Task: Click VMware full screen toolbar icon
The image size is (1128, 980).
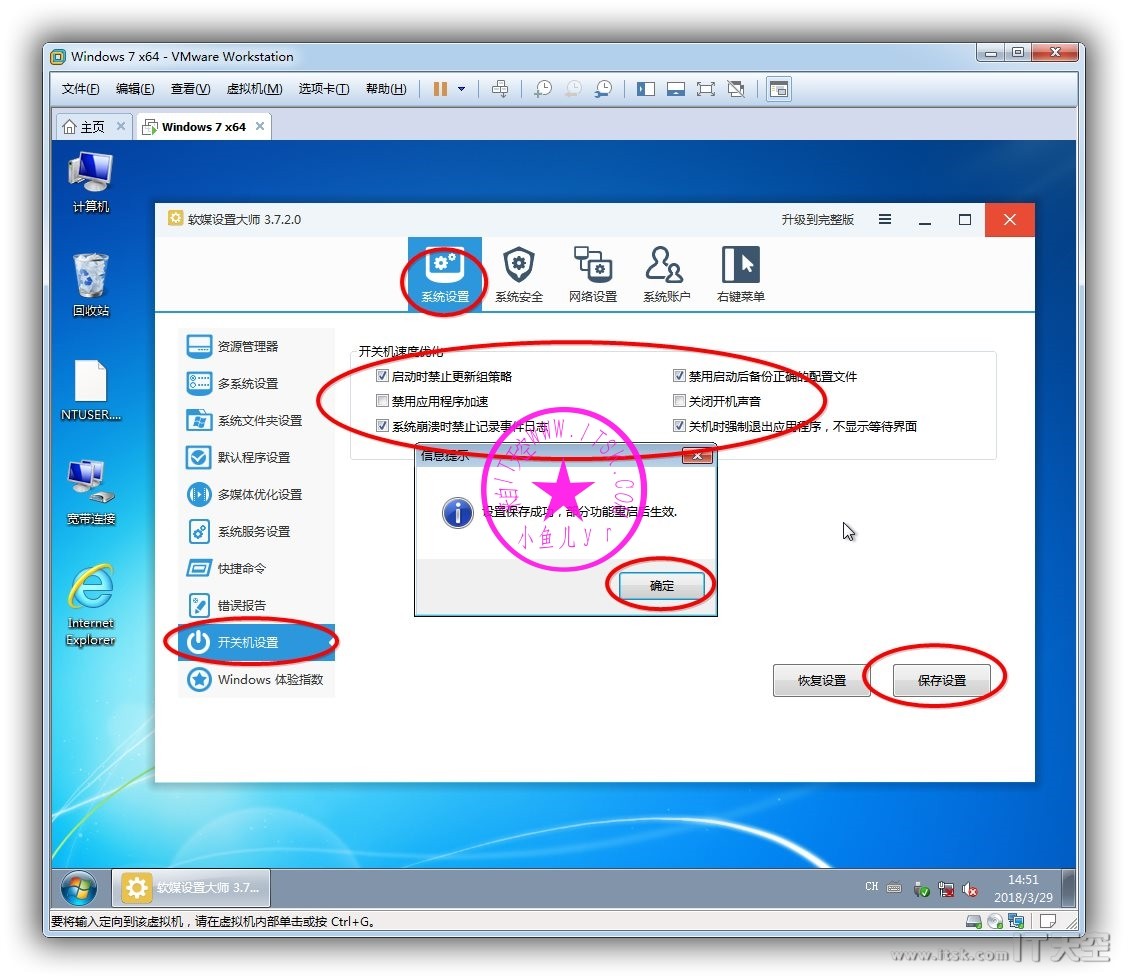Action: [706, 89]
